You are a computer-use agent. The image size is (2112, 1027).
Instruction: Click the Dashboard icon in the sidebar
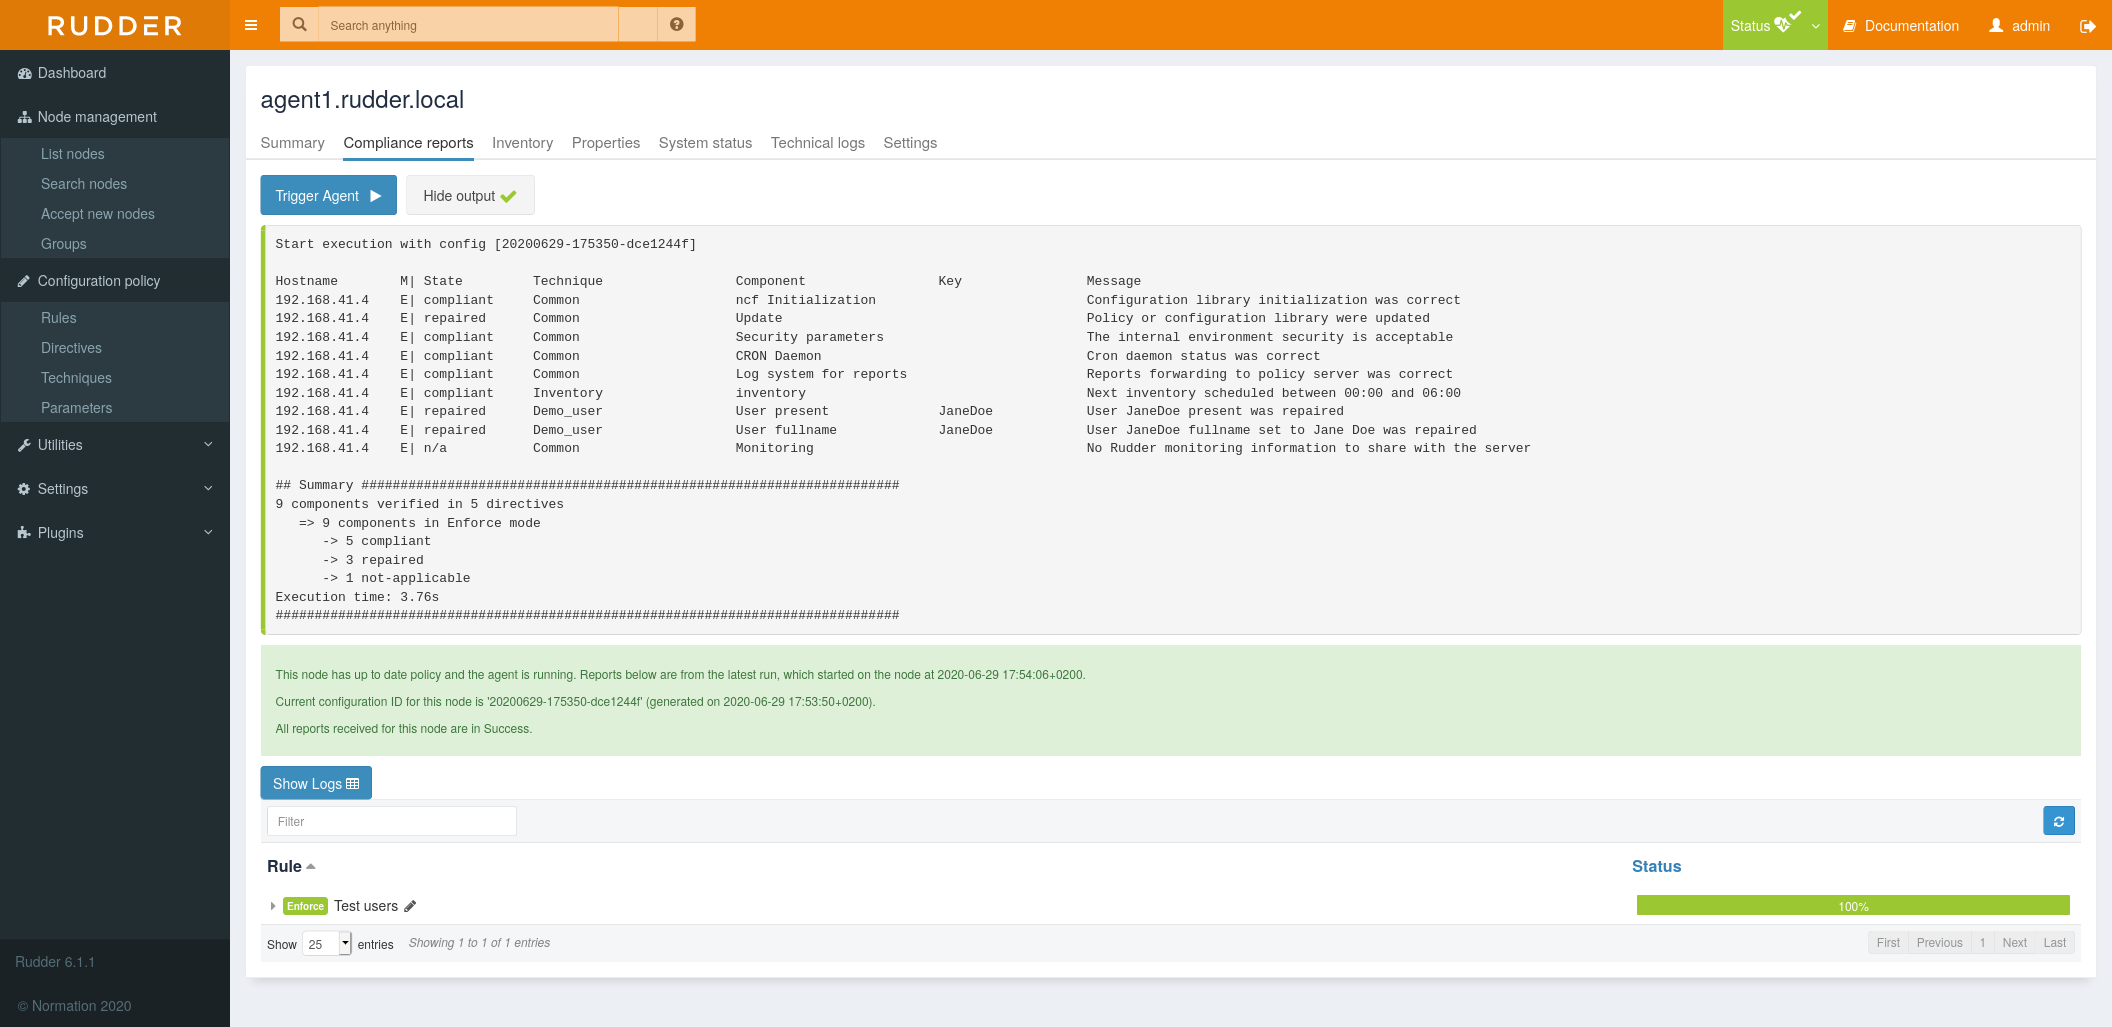[24, 73]
